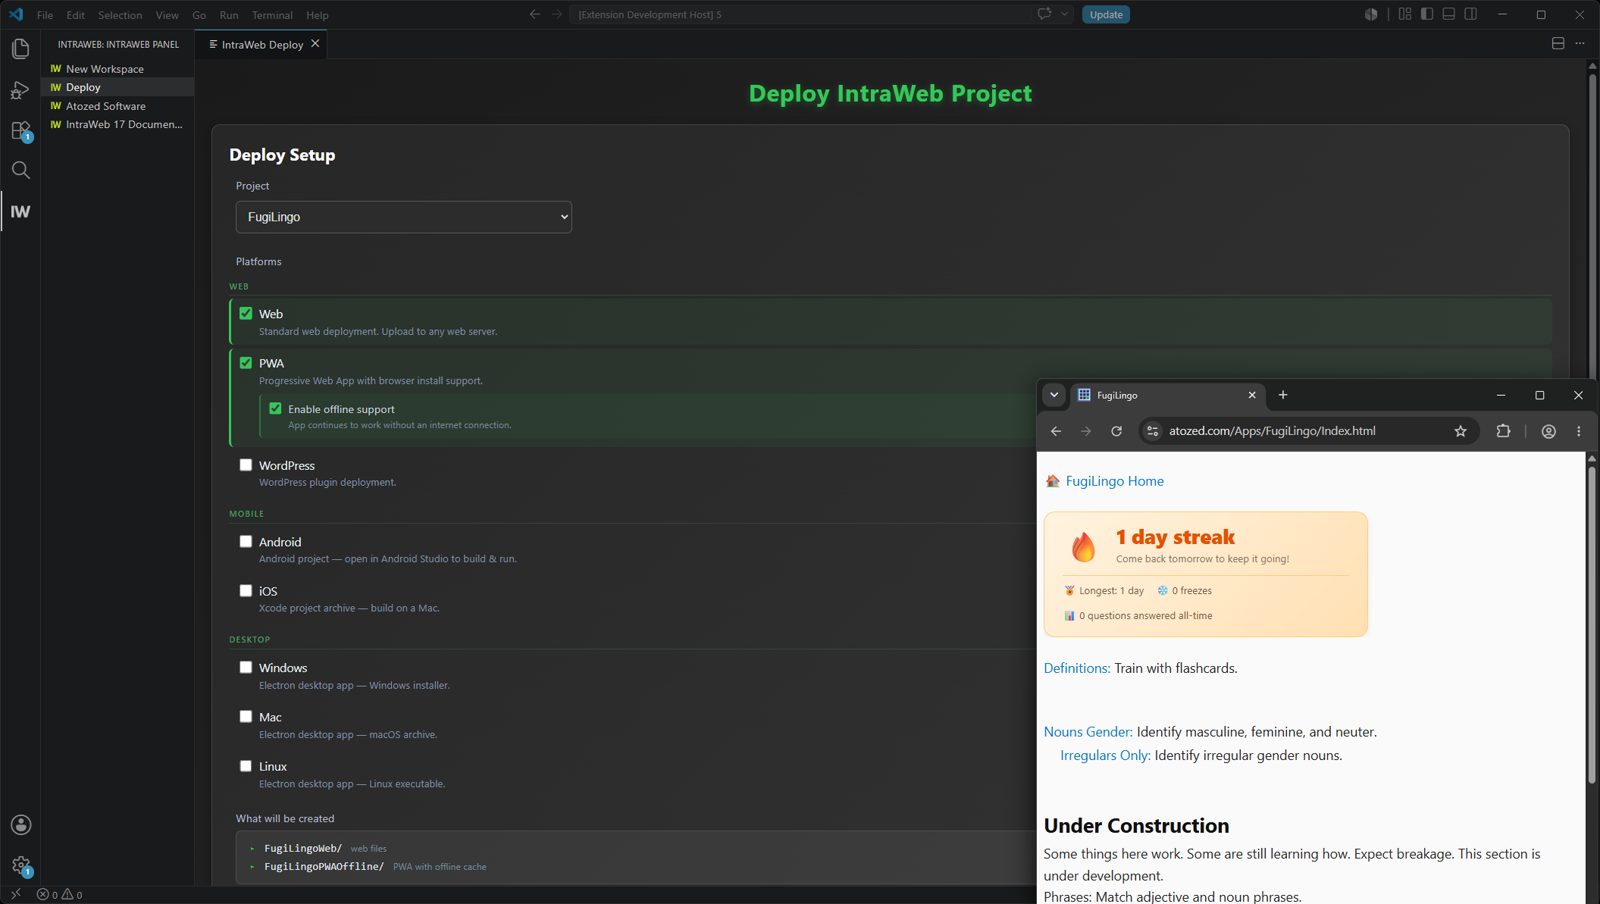Check the iOS platform checkbox
The image size is (1600, 904).
(x=246, y=590)
